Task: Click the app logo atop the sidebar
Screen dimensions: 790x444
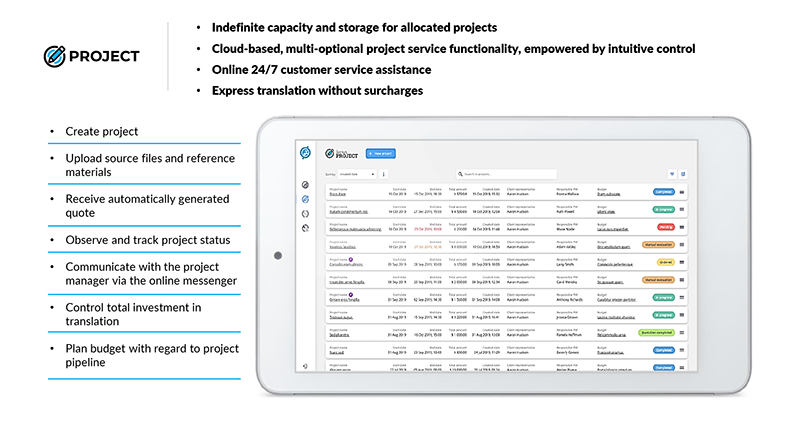Action: click(x=305, y=152)
